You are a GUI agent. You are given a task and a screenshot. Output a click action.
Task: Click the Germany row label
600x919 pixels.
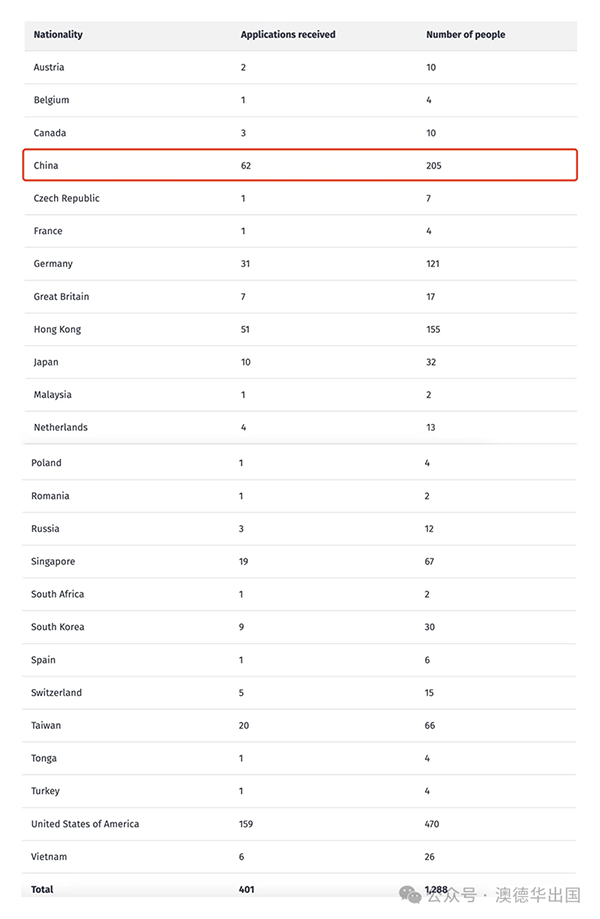pos(53,264)
